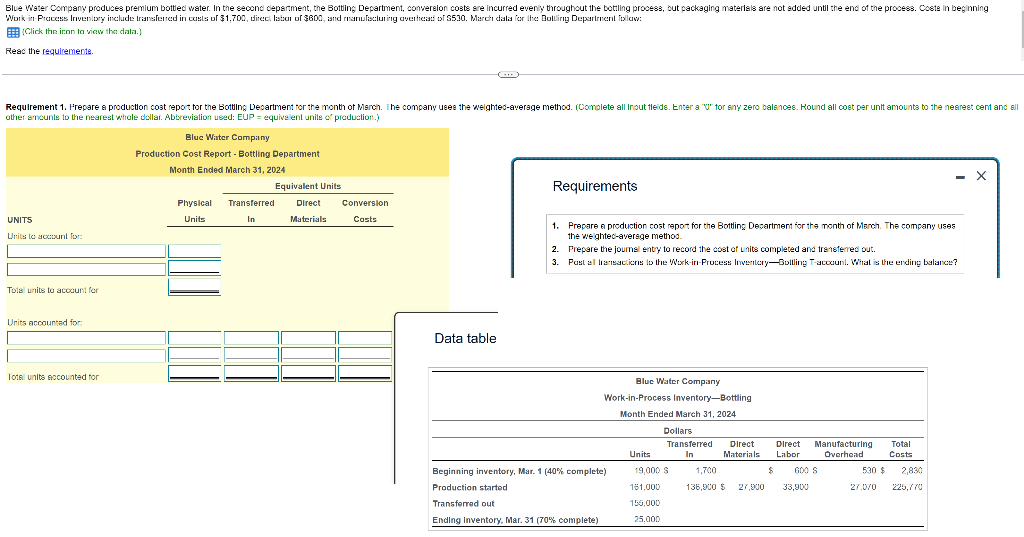
Task: Select second Physical Units field under Units to account for
Action: tap(195, 268)
